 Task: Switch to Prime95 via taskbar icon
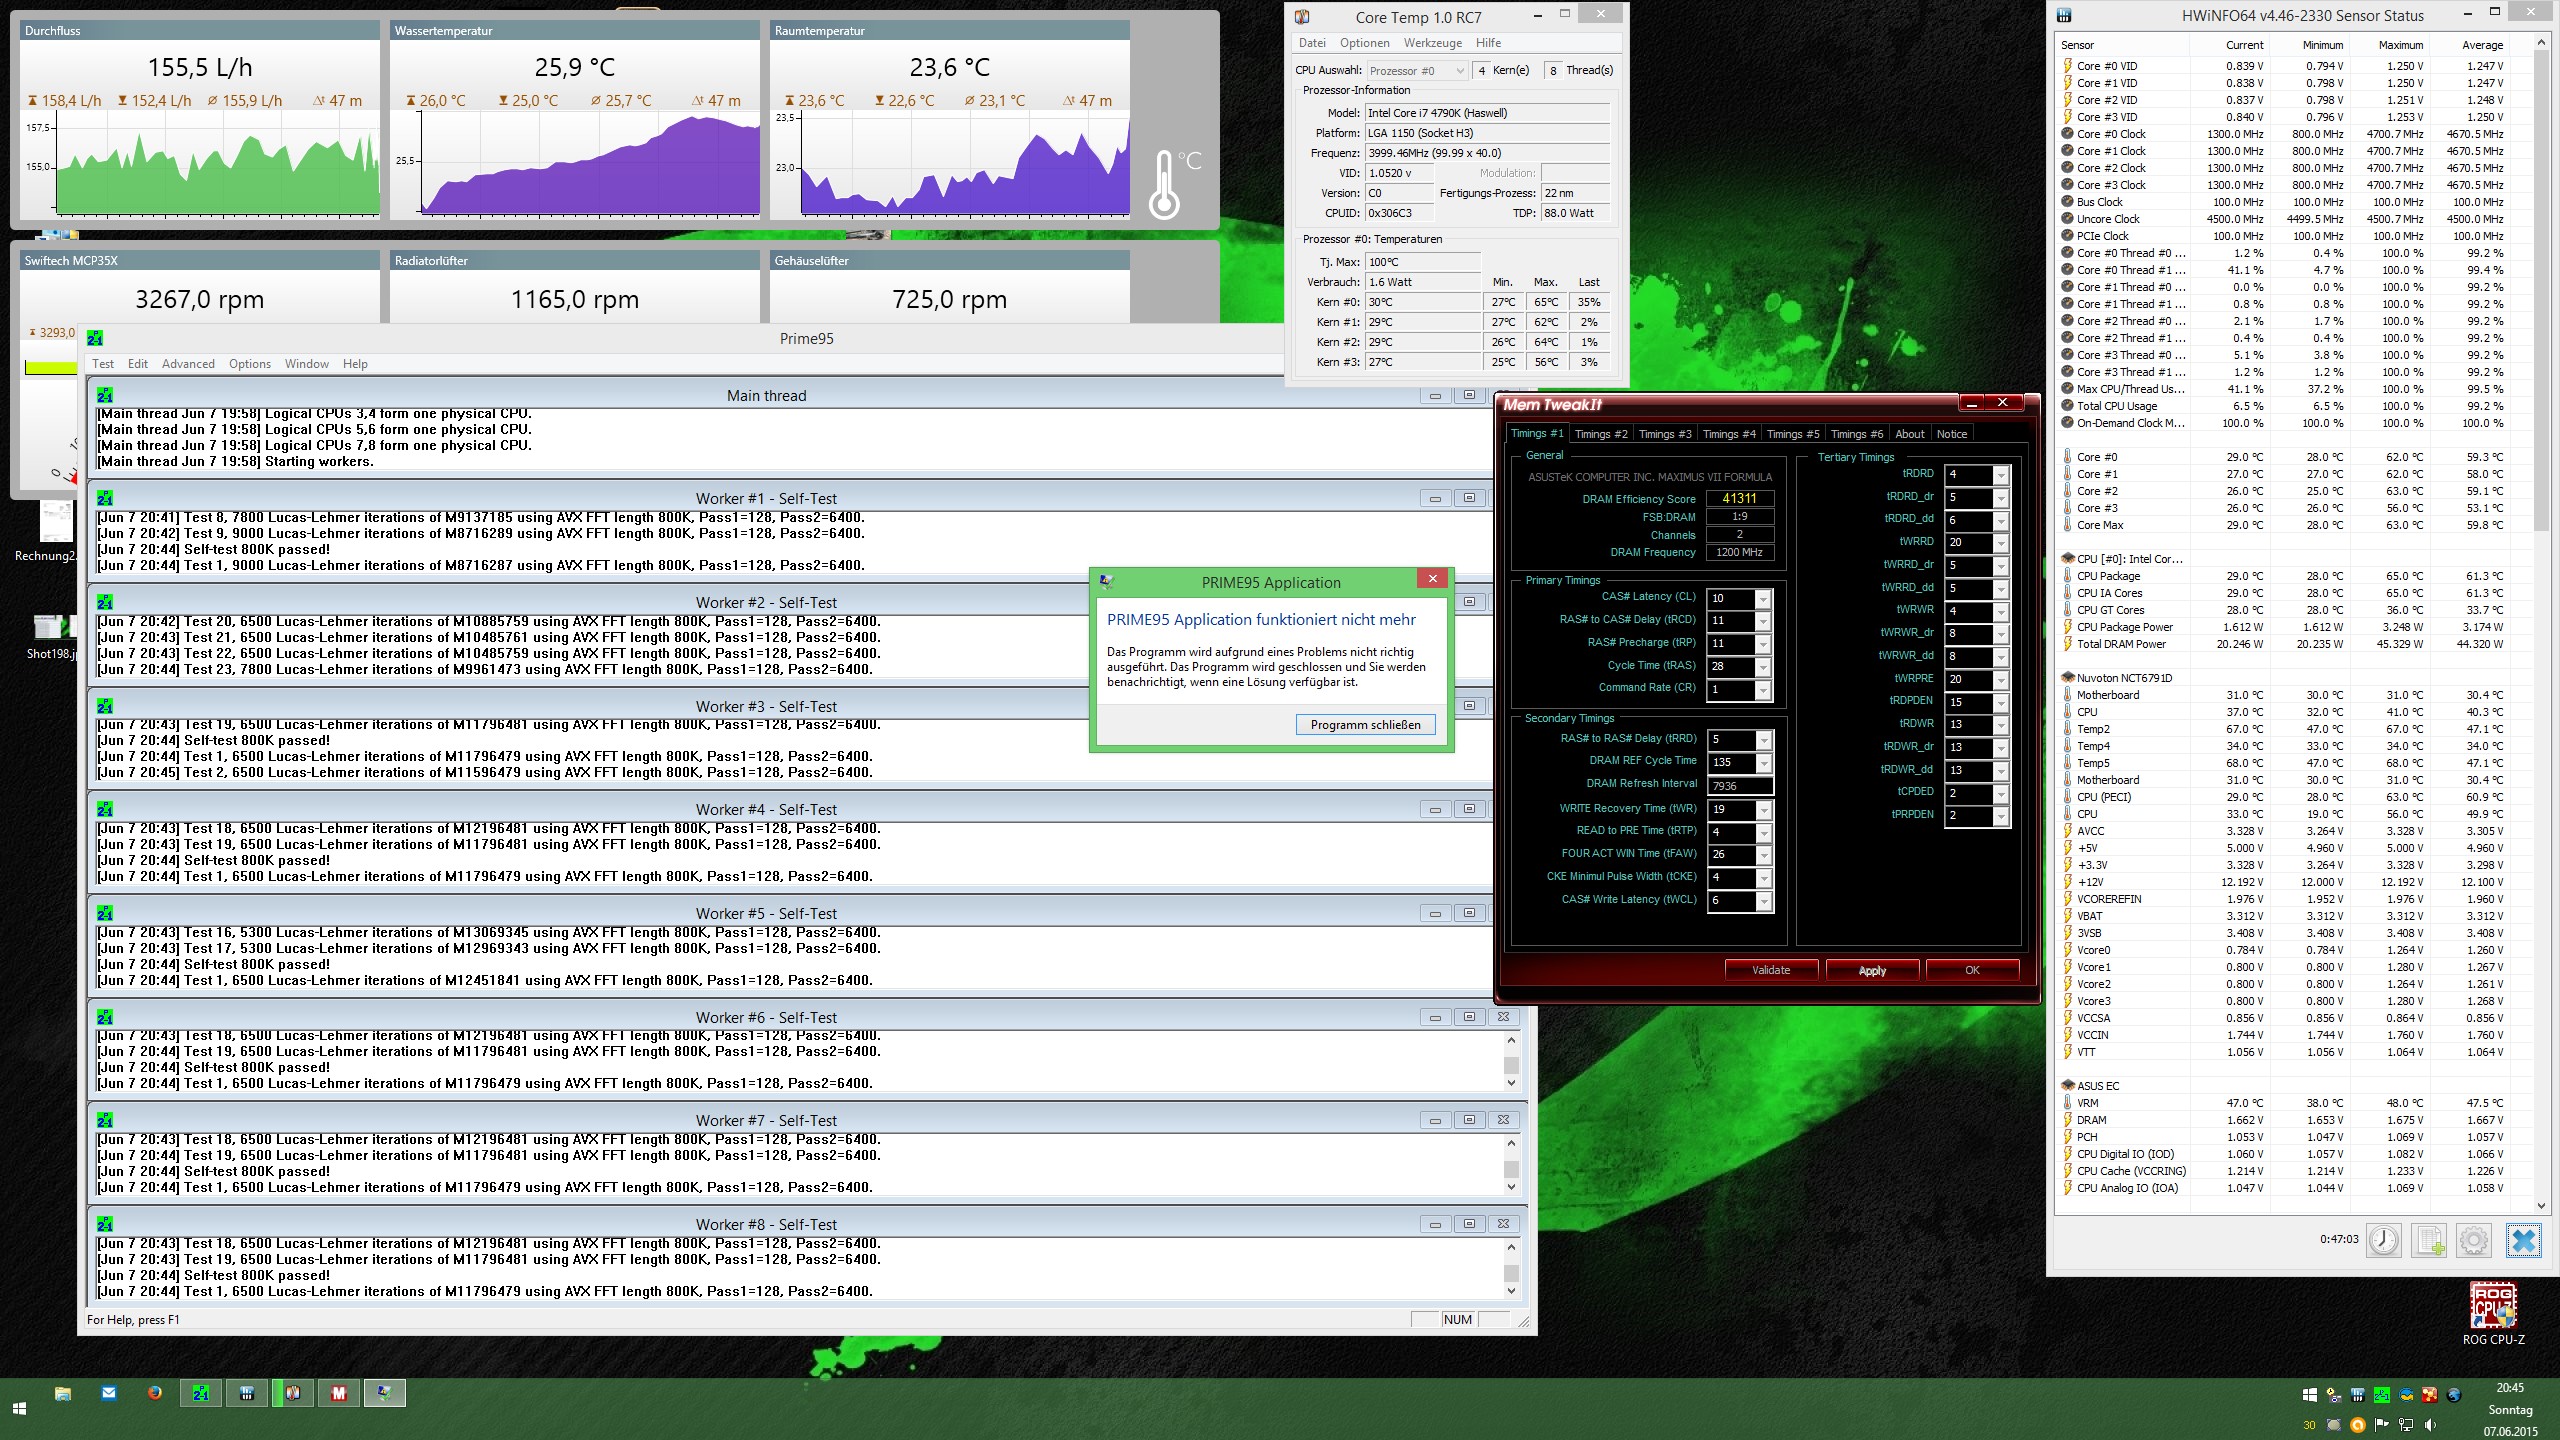point(201,1393)
